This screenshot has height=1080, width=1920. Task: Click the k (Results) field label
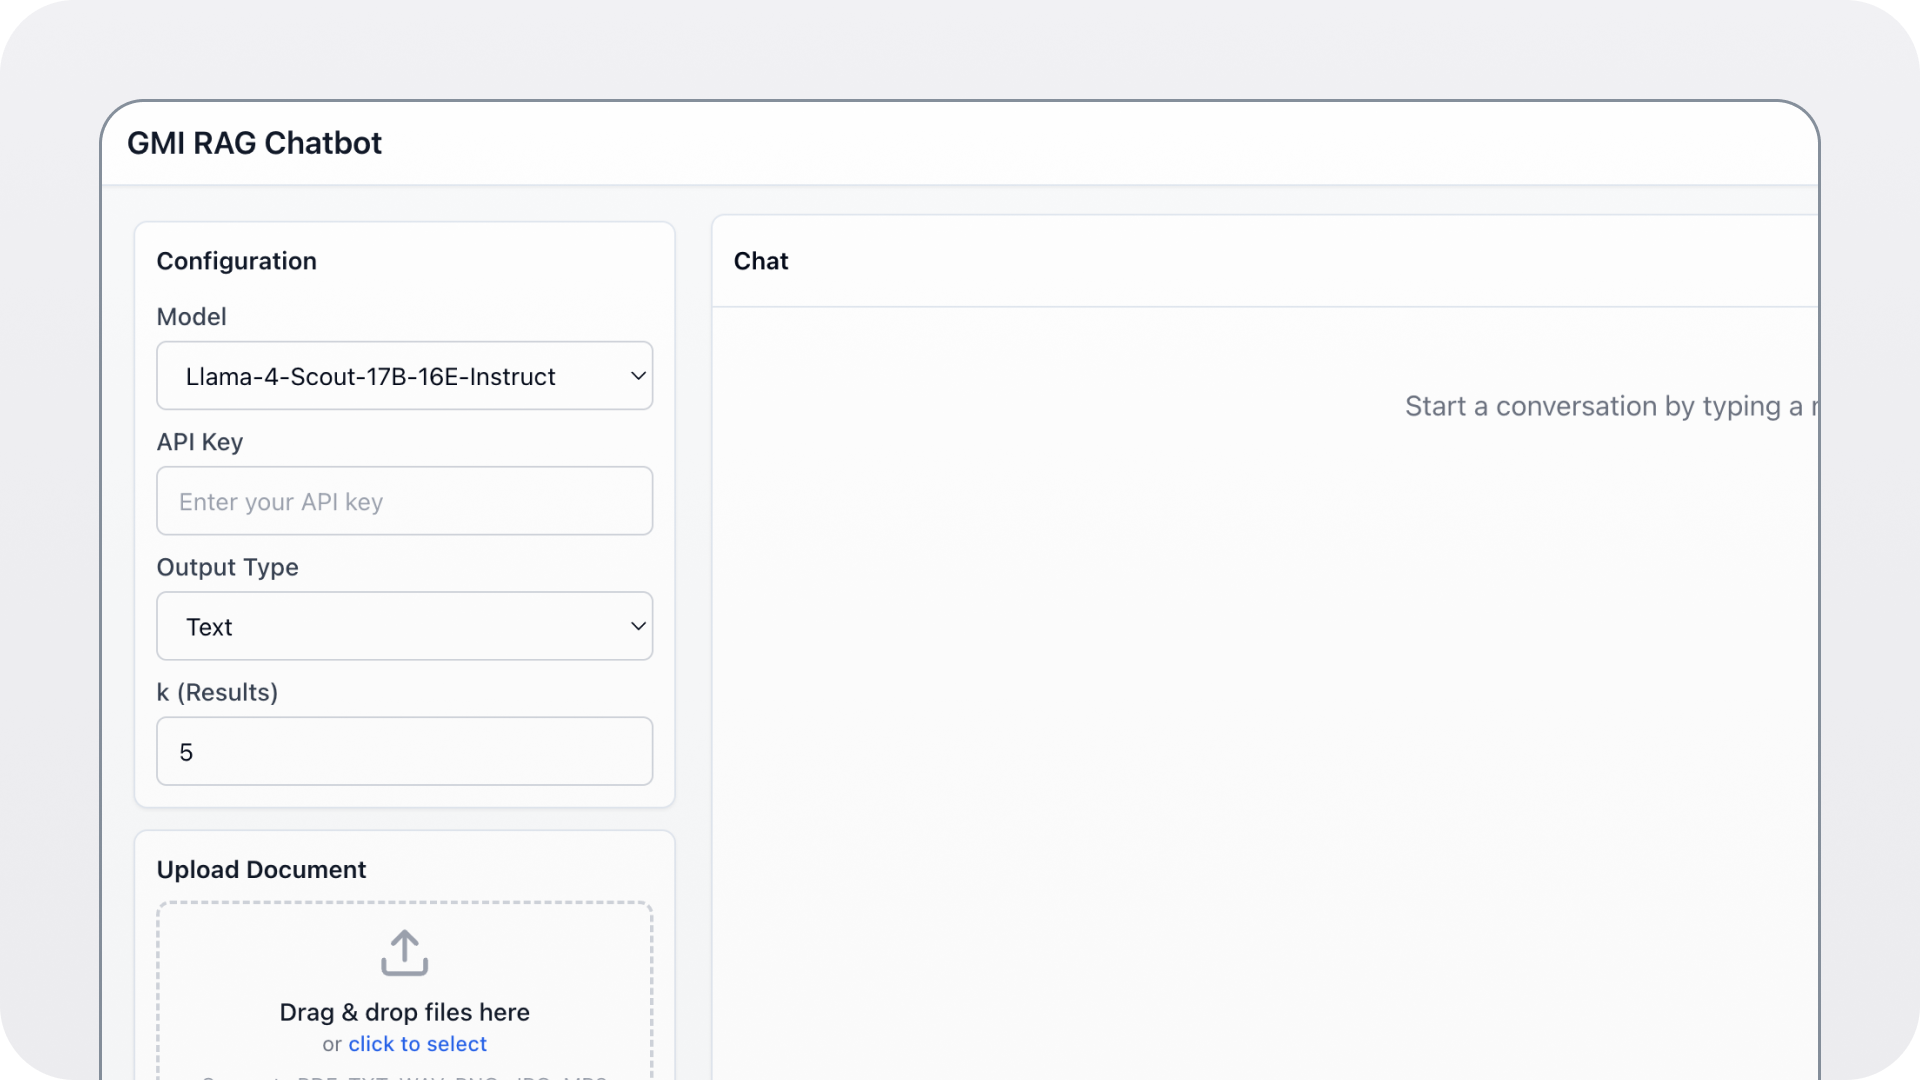[x=217, y=692]
